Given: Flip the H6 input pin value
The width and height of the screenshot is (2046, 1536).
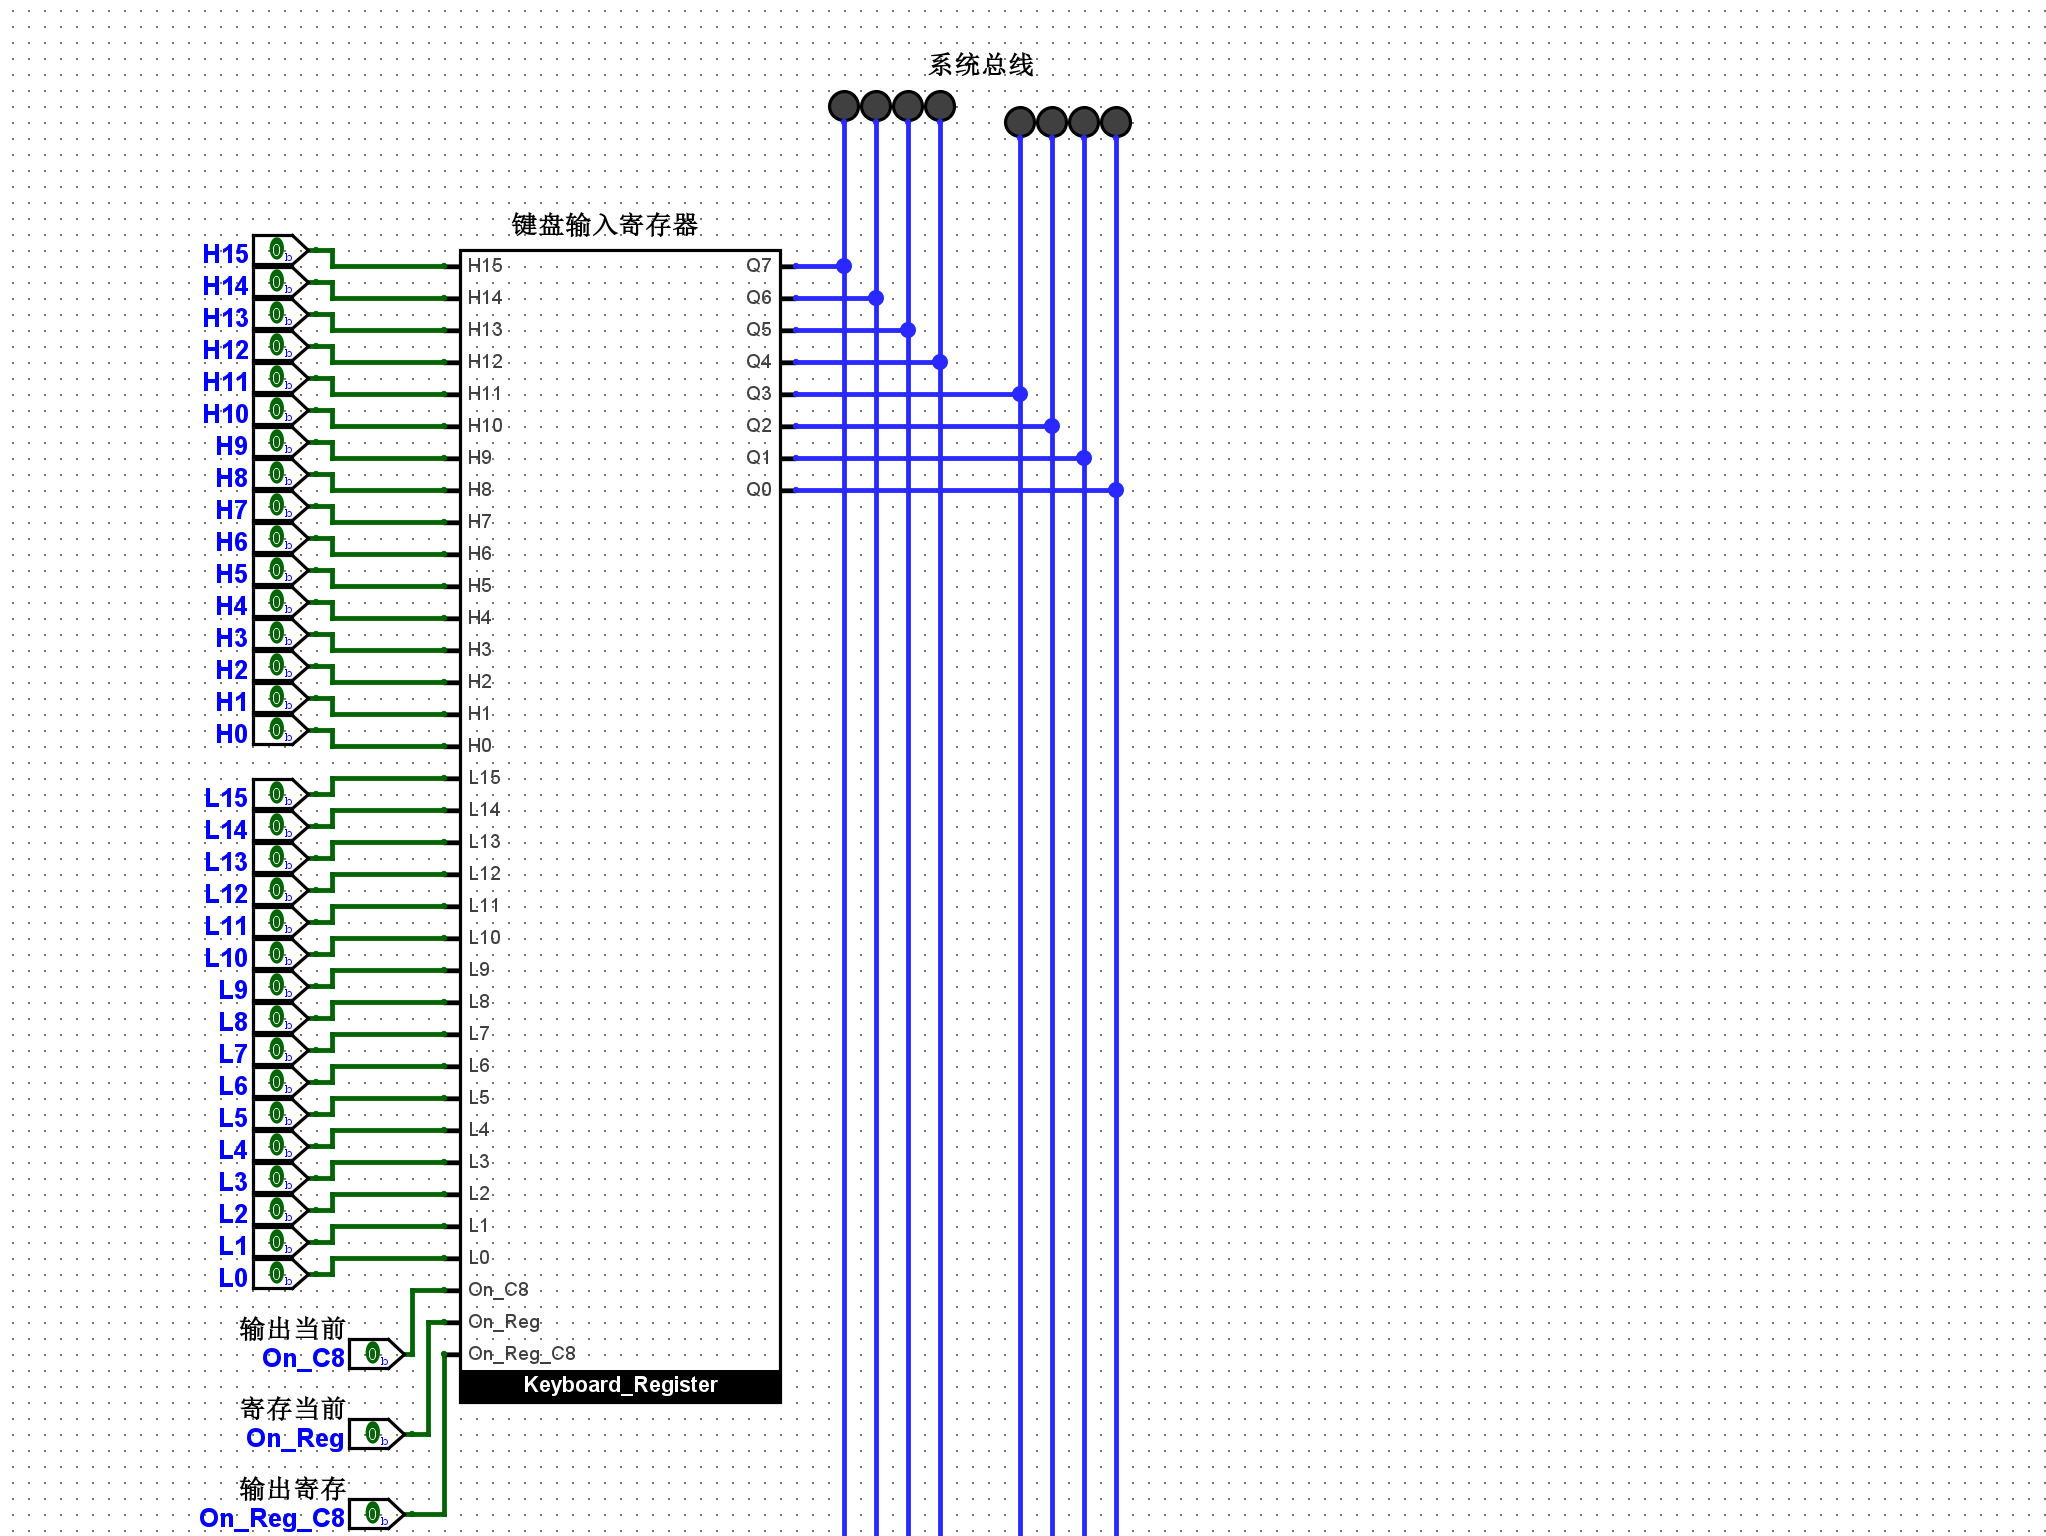Looking at the screenshot, I should 280,538.
